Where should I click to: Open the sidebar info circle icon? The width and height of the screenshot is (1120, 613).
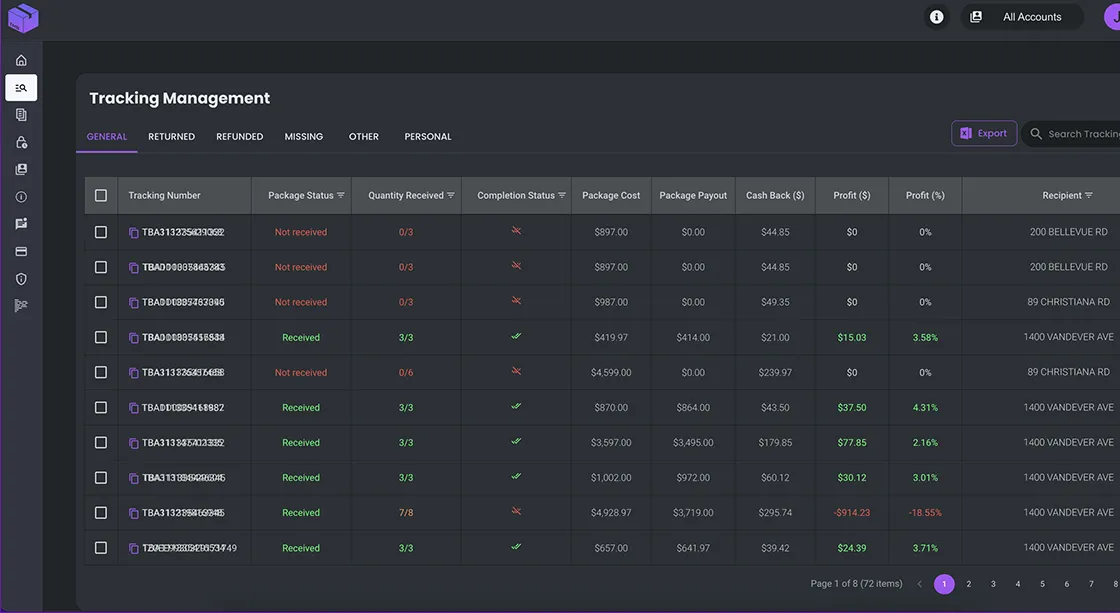[x=21, y=196]
